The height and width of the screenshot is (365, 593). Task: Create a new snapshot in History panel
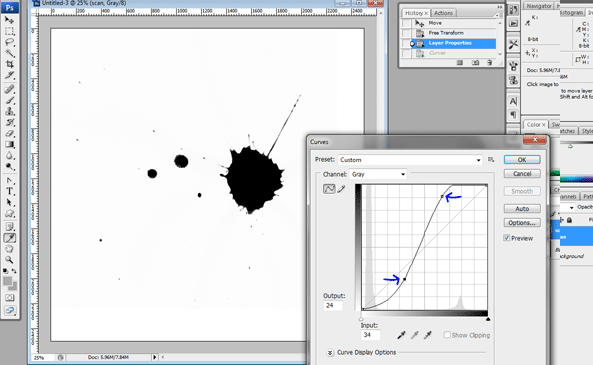pos(475,63)
